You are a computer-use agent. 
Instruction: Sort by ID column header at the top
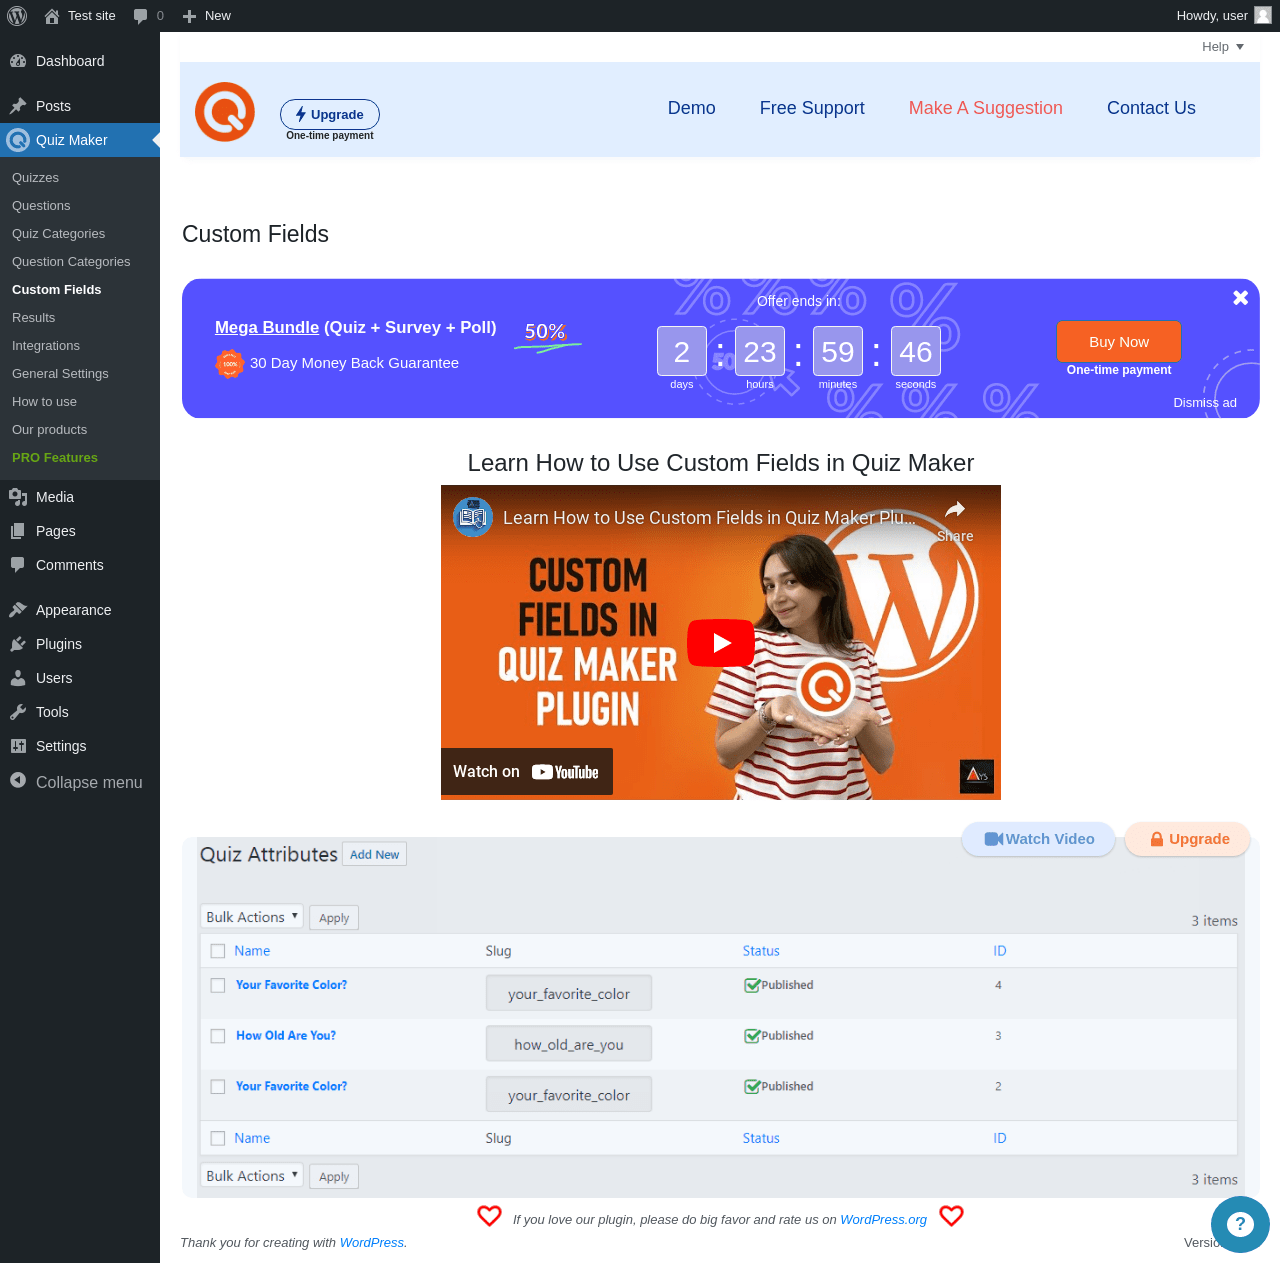coord(1000,951)
